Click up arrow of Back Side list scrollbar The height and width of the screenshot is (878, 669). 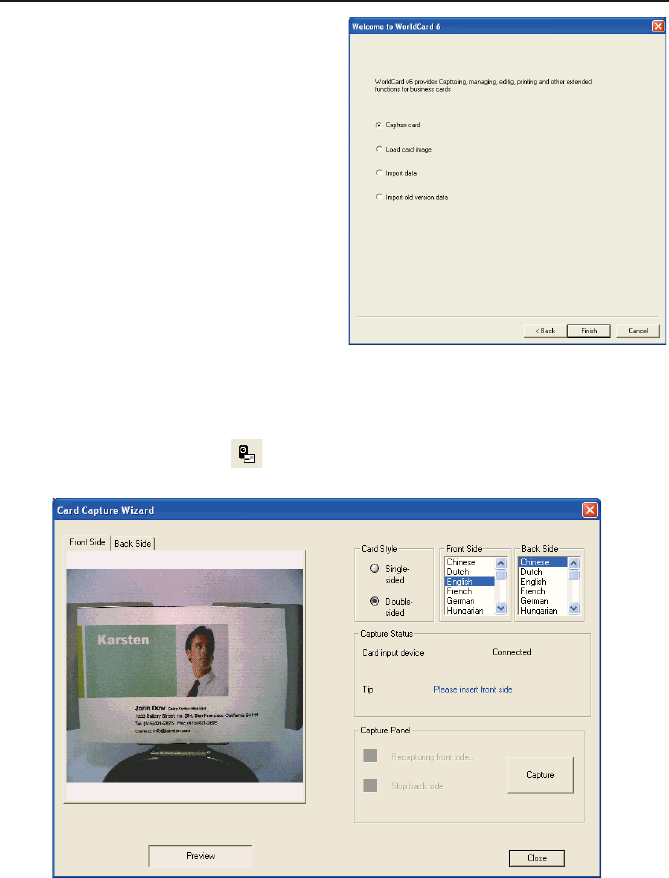click(x=574, y=563)
